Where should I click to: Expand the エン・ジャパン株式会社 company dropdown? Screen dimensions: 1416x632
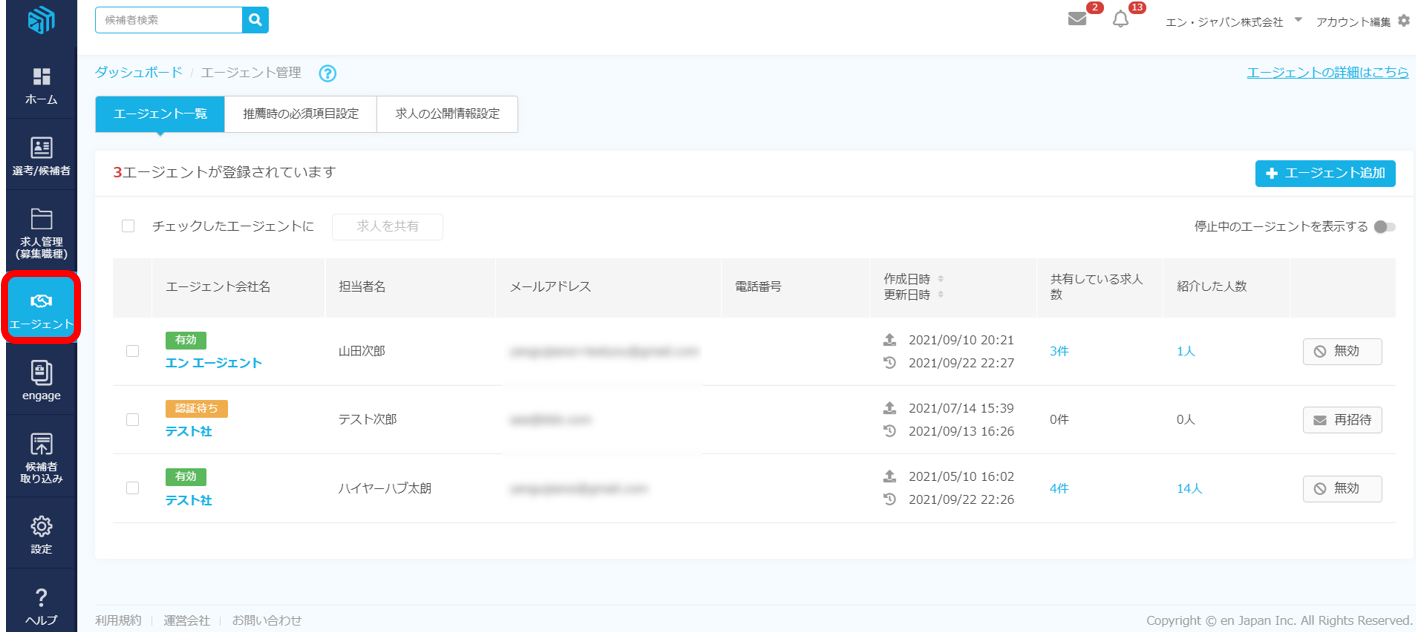1298,20
